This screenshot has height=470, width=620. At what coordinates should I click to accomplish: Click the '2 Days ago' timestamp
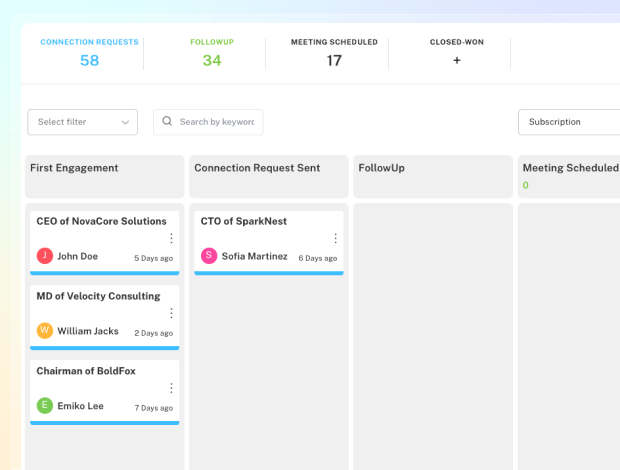click(x=153, y=333)
